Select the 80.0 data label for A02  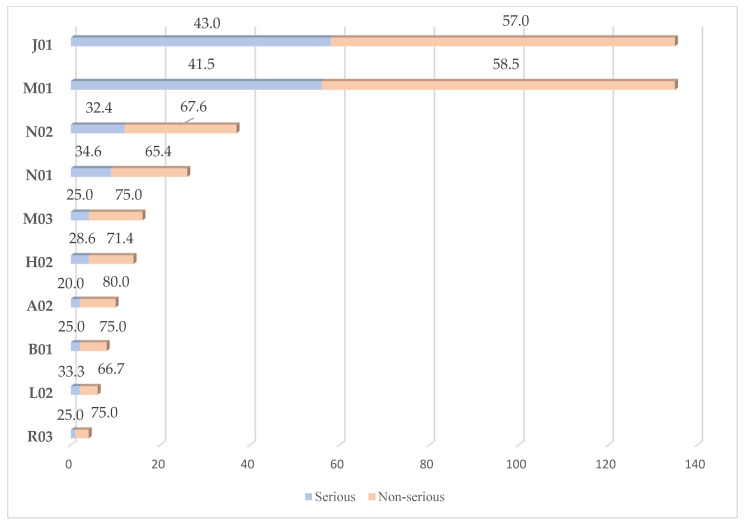[x=116, y=282]
